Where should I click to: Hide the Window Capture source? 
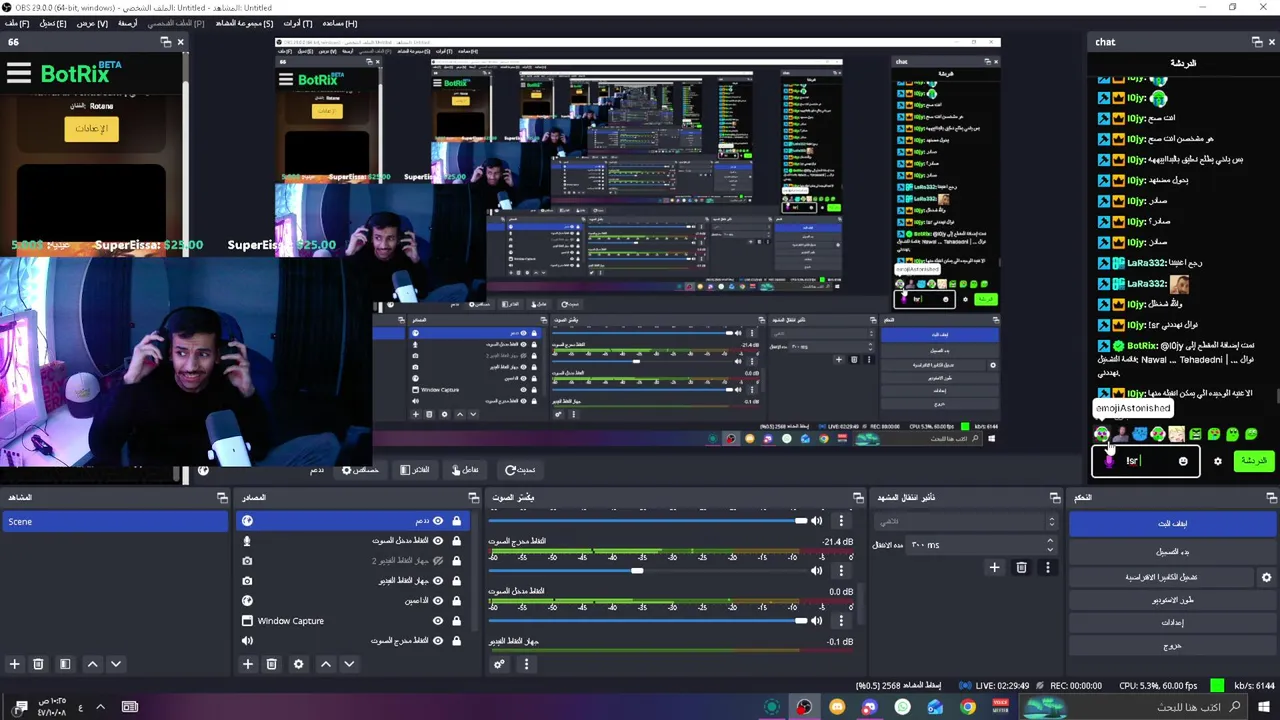point(437,621)
